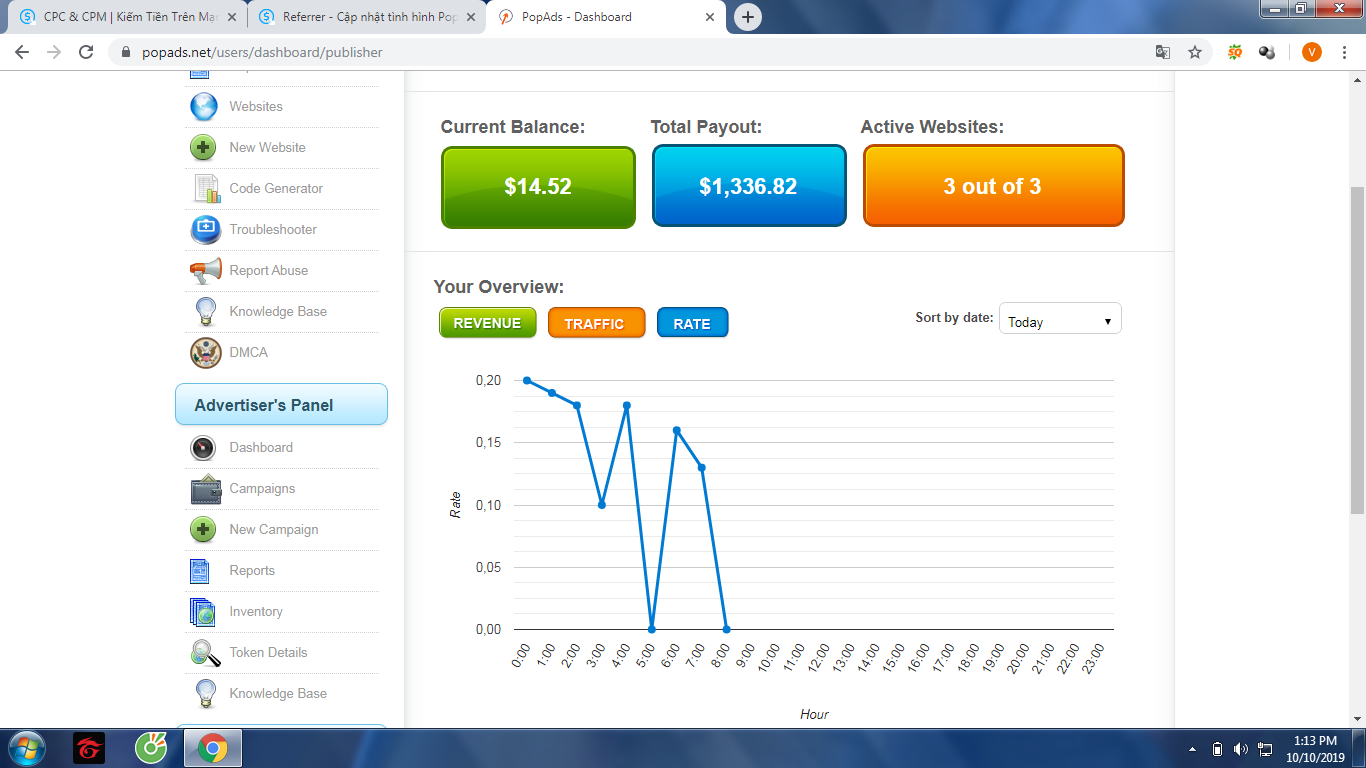The height and width of the screenshot is (768, 1366).
Task: Open the Chrome three-dot menu
Action: [x=1344, y=52]
